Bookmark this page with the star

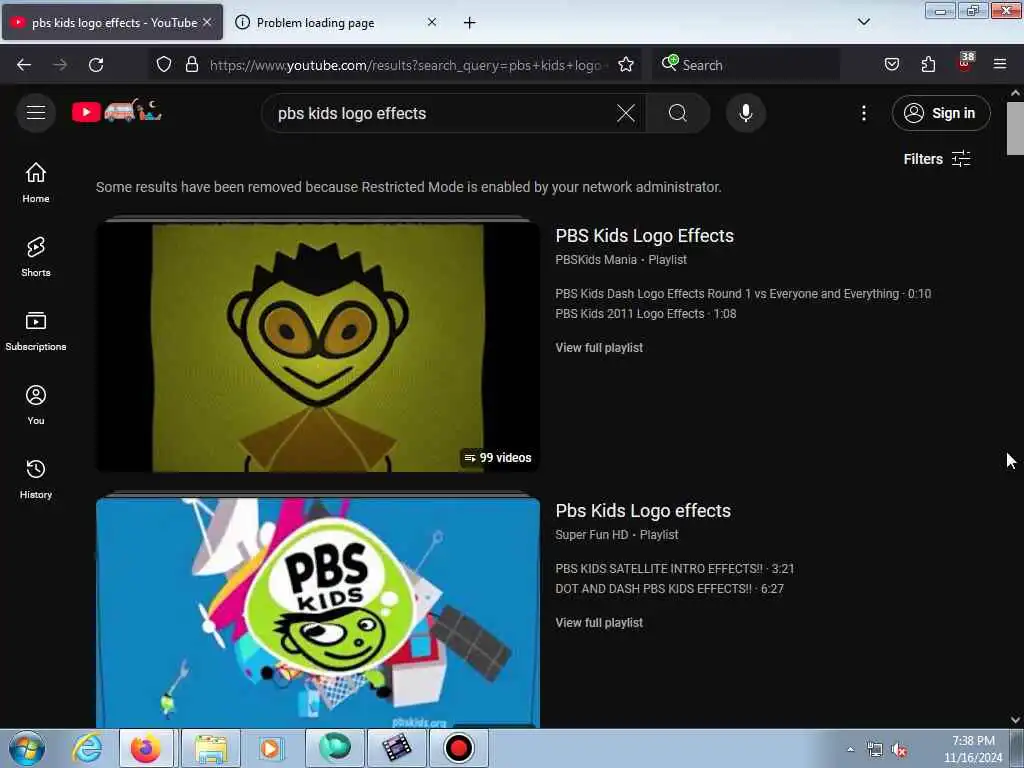pyautogui.click(x=626, y=64)
